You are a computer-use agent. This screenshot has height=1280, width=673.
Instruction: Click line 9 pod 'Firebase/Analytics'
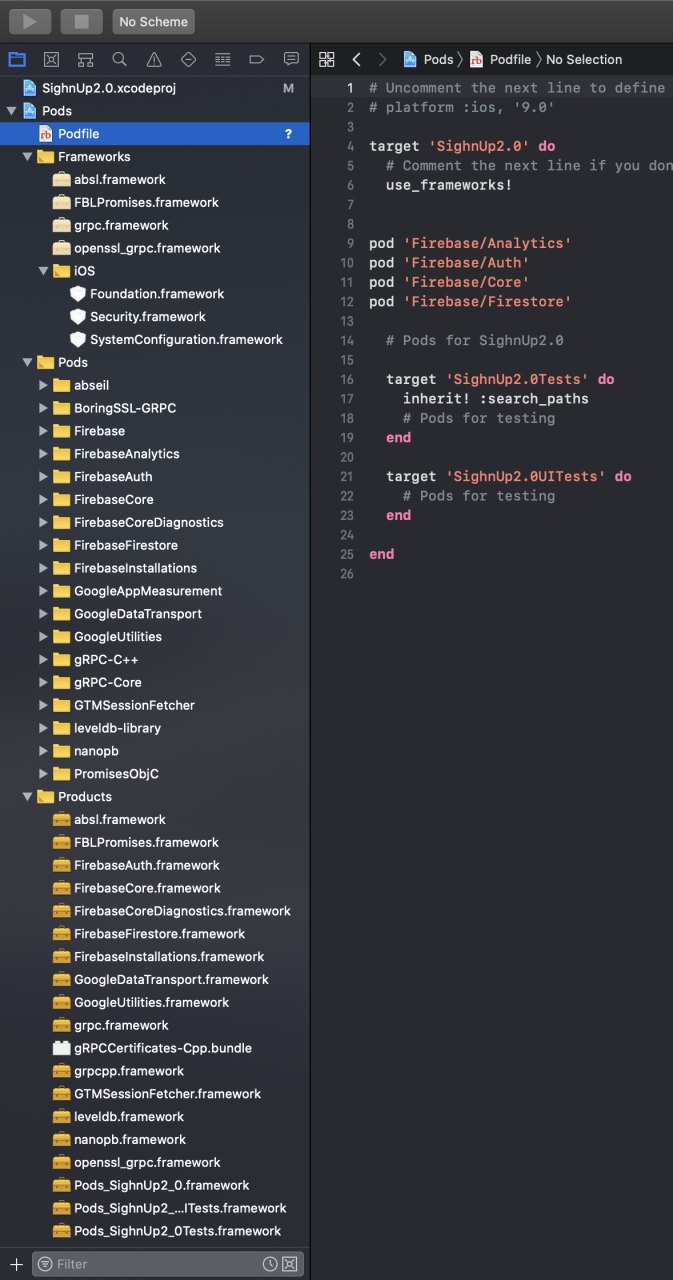470,243
